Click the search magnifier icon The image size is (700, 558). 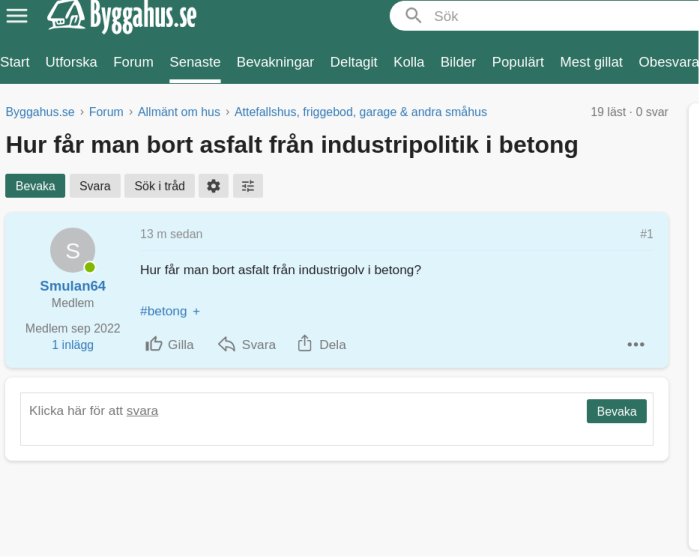[x=413, y=16]
